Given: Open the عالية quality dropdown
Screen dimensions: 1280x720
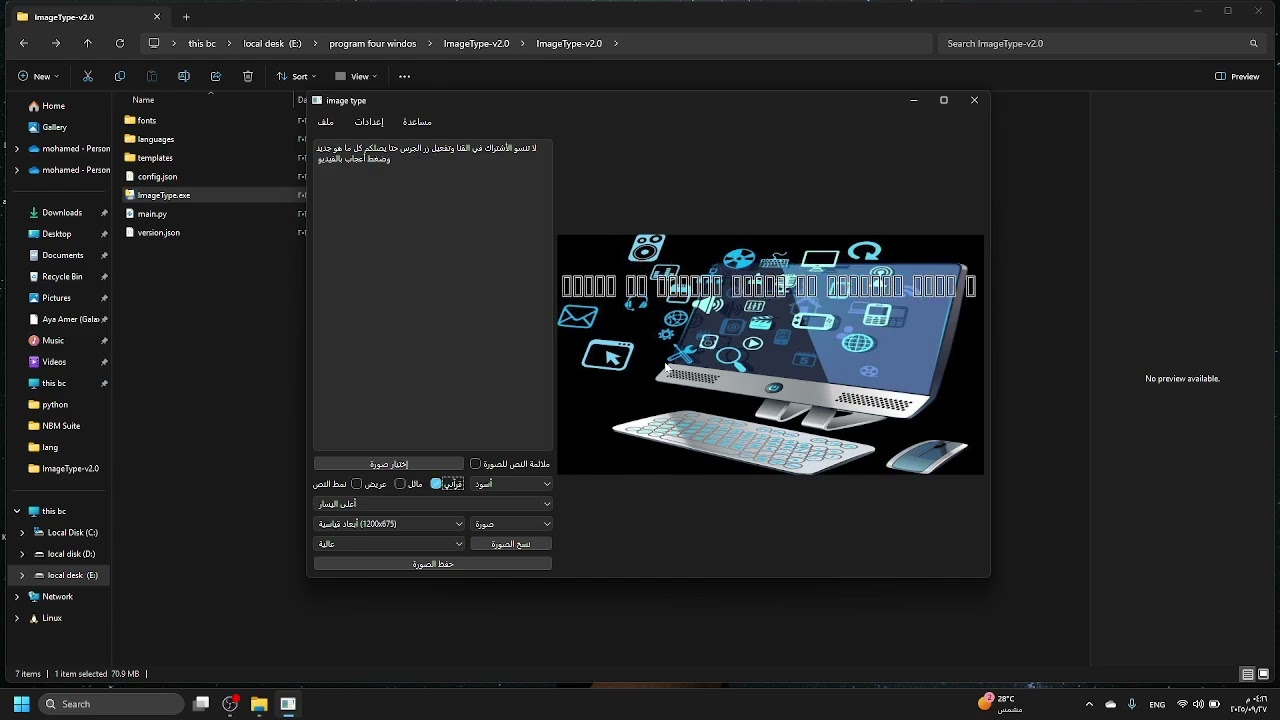Looking at the screenshot, I should [x=389, y=544].
